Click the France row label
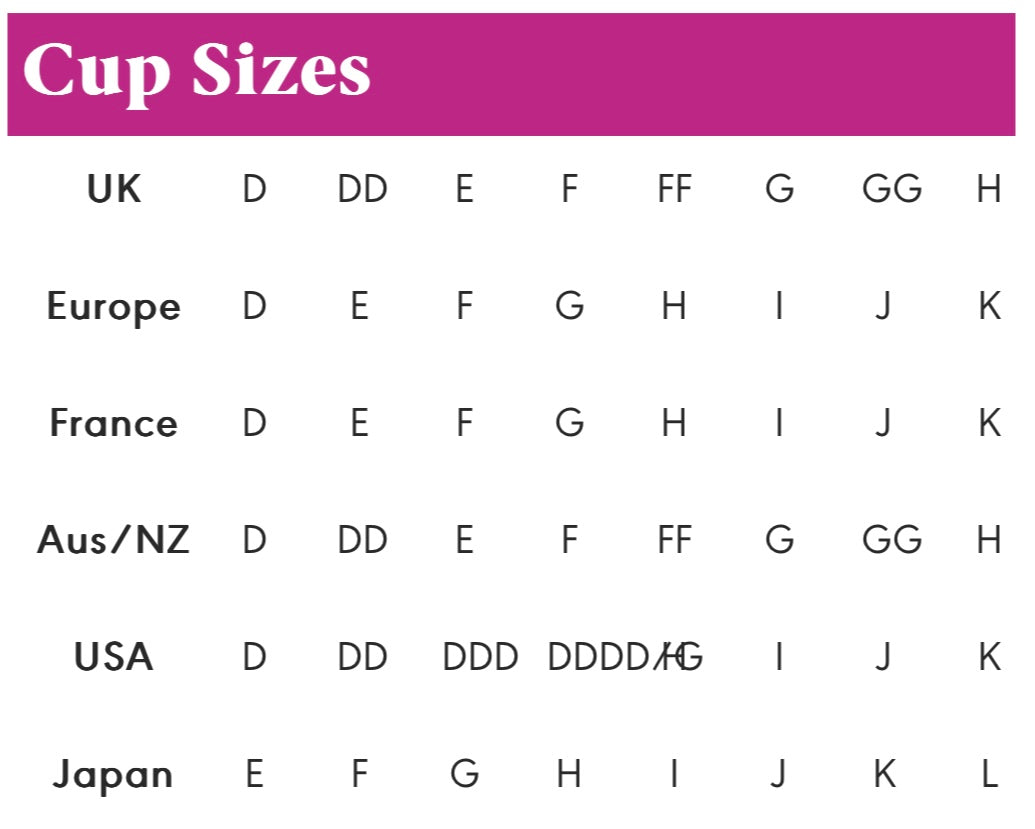1035x829 pixels. pos(113,424)
